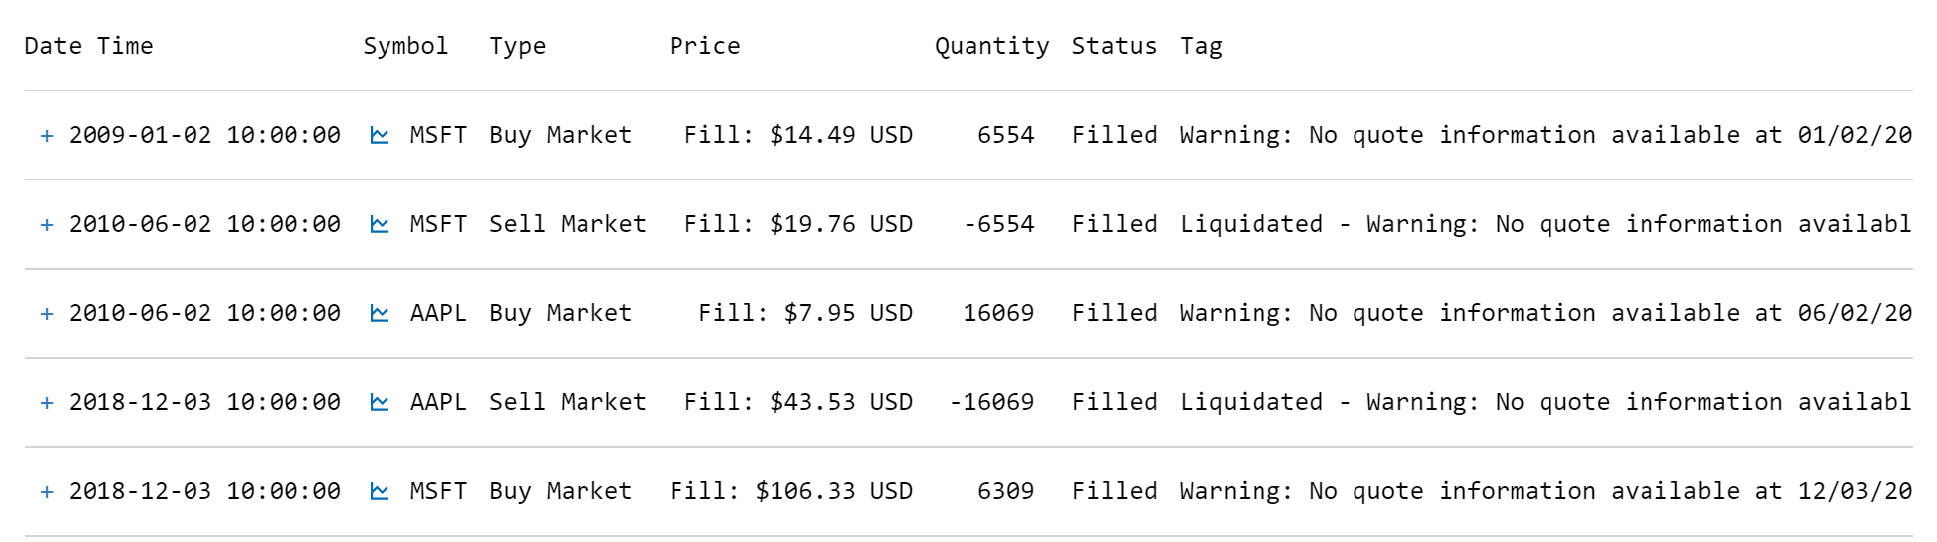Select the $106.33 fill price cell
The width and height of the screenshot is (1937, 542).
[791, 491]
